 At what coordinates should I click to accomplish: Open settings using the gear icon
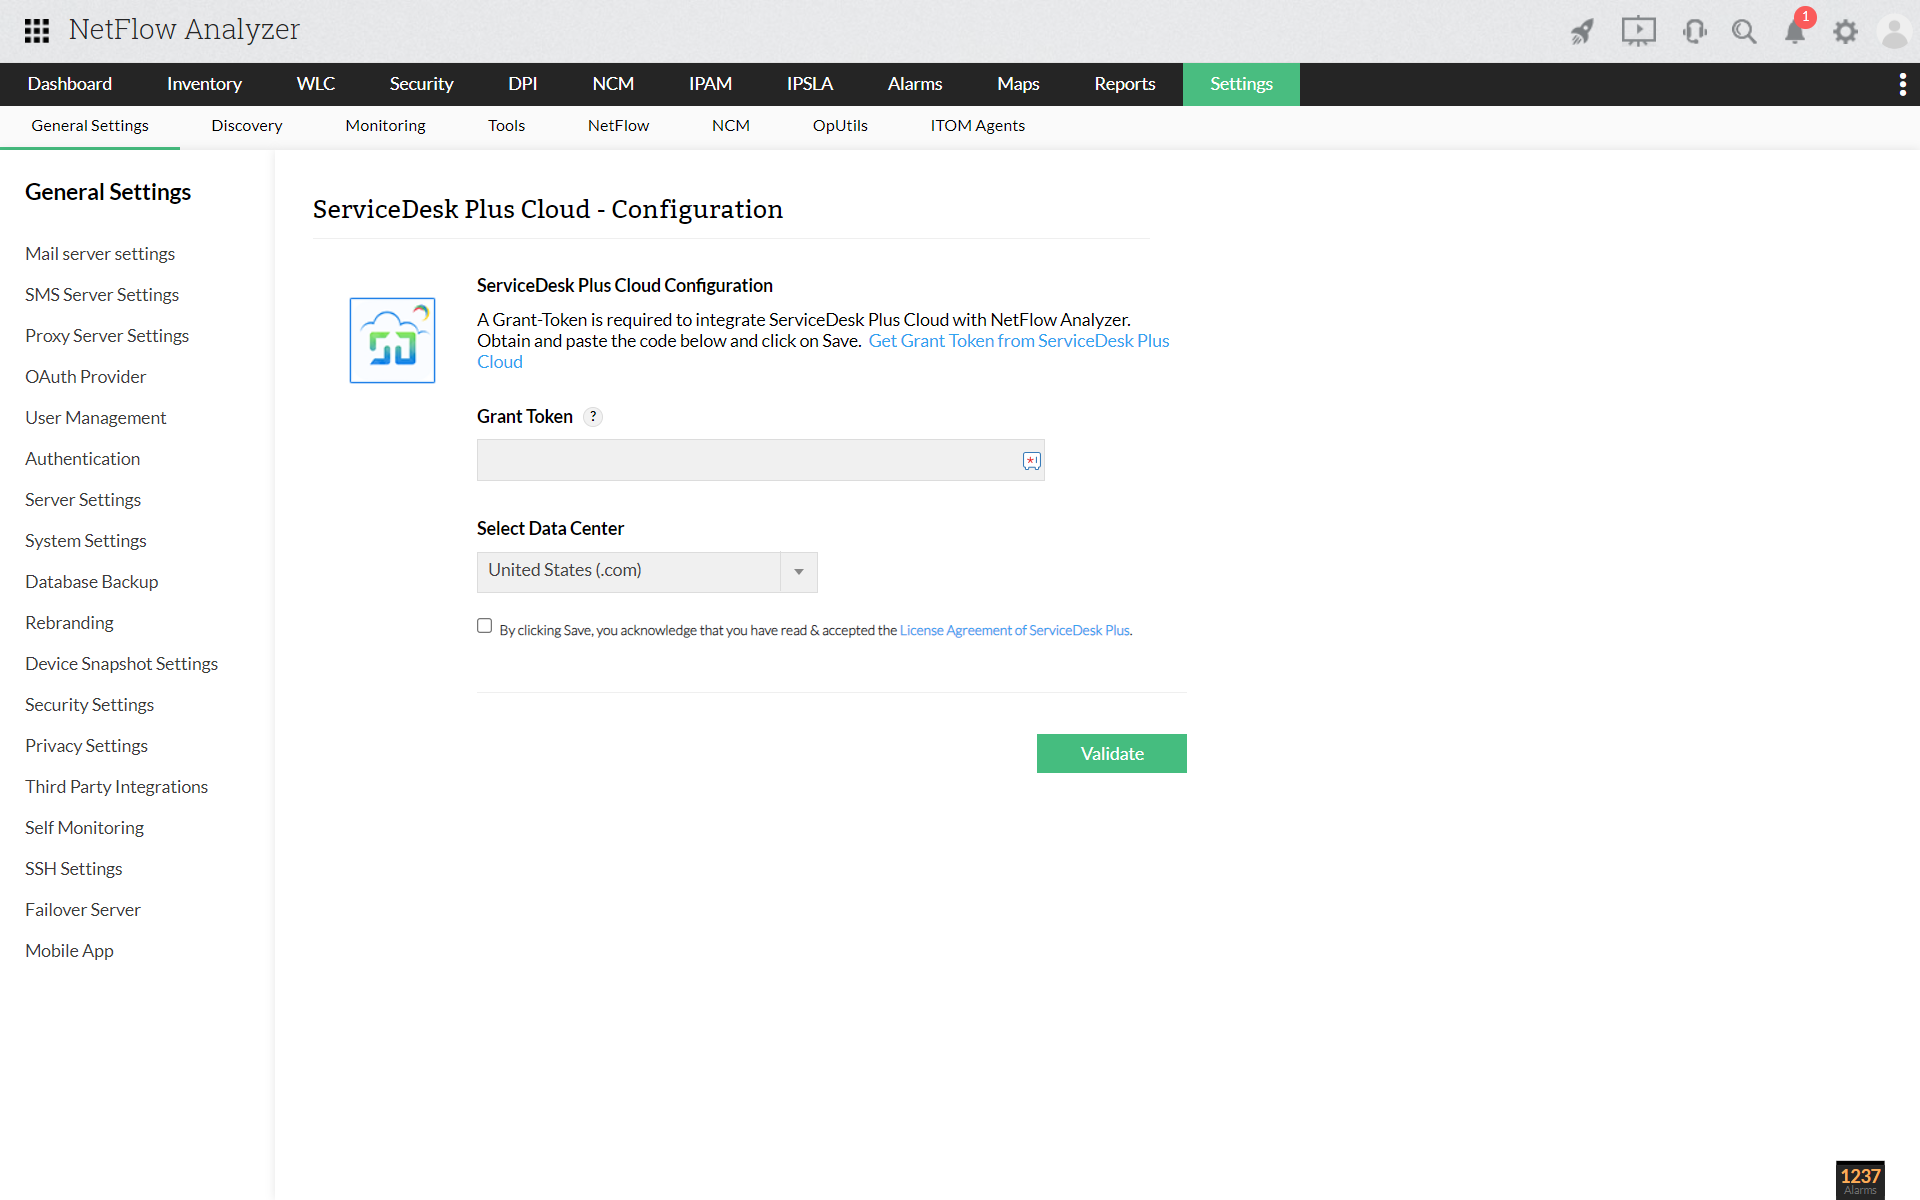pyautogui.click(x=1846, y=31)
